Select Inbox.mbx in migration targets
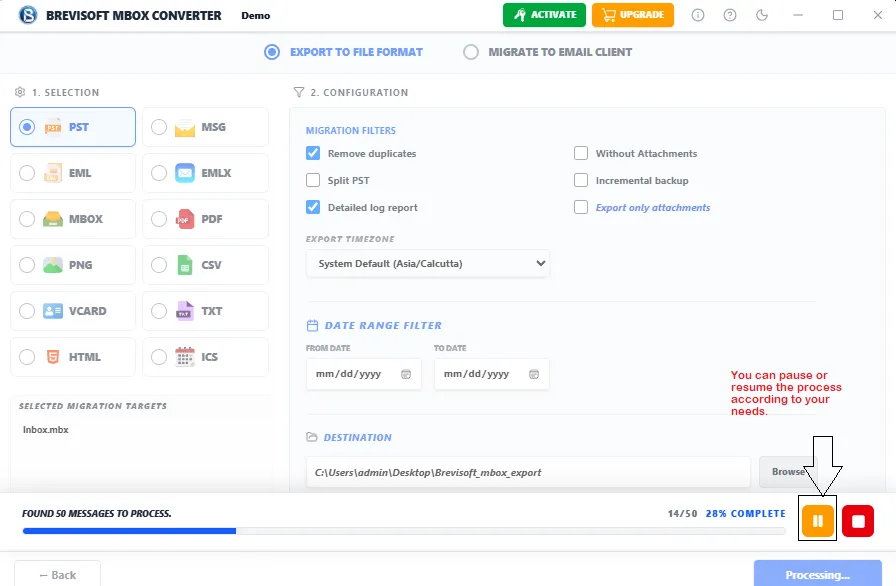Image resolution: width=896 pixels, height=586 pixels. [45, 430]
